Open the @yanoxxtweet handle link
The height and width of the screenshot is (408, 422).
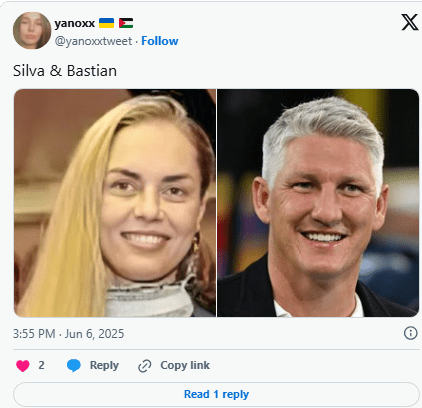point(93,41)
